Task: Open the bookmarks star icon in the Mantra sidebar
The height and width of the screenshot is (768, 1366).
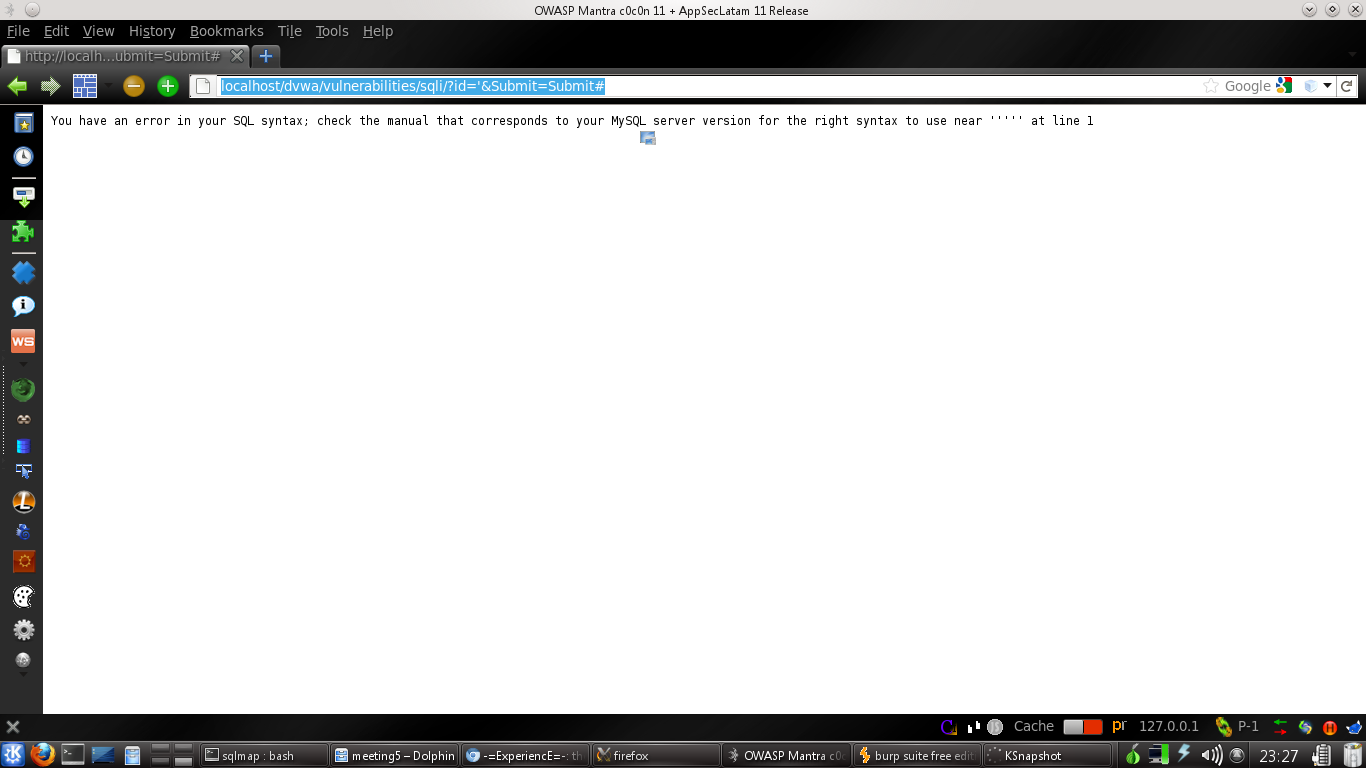Action: click(23, 124)
